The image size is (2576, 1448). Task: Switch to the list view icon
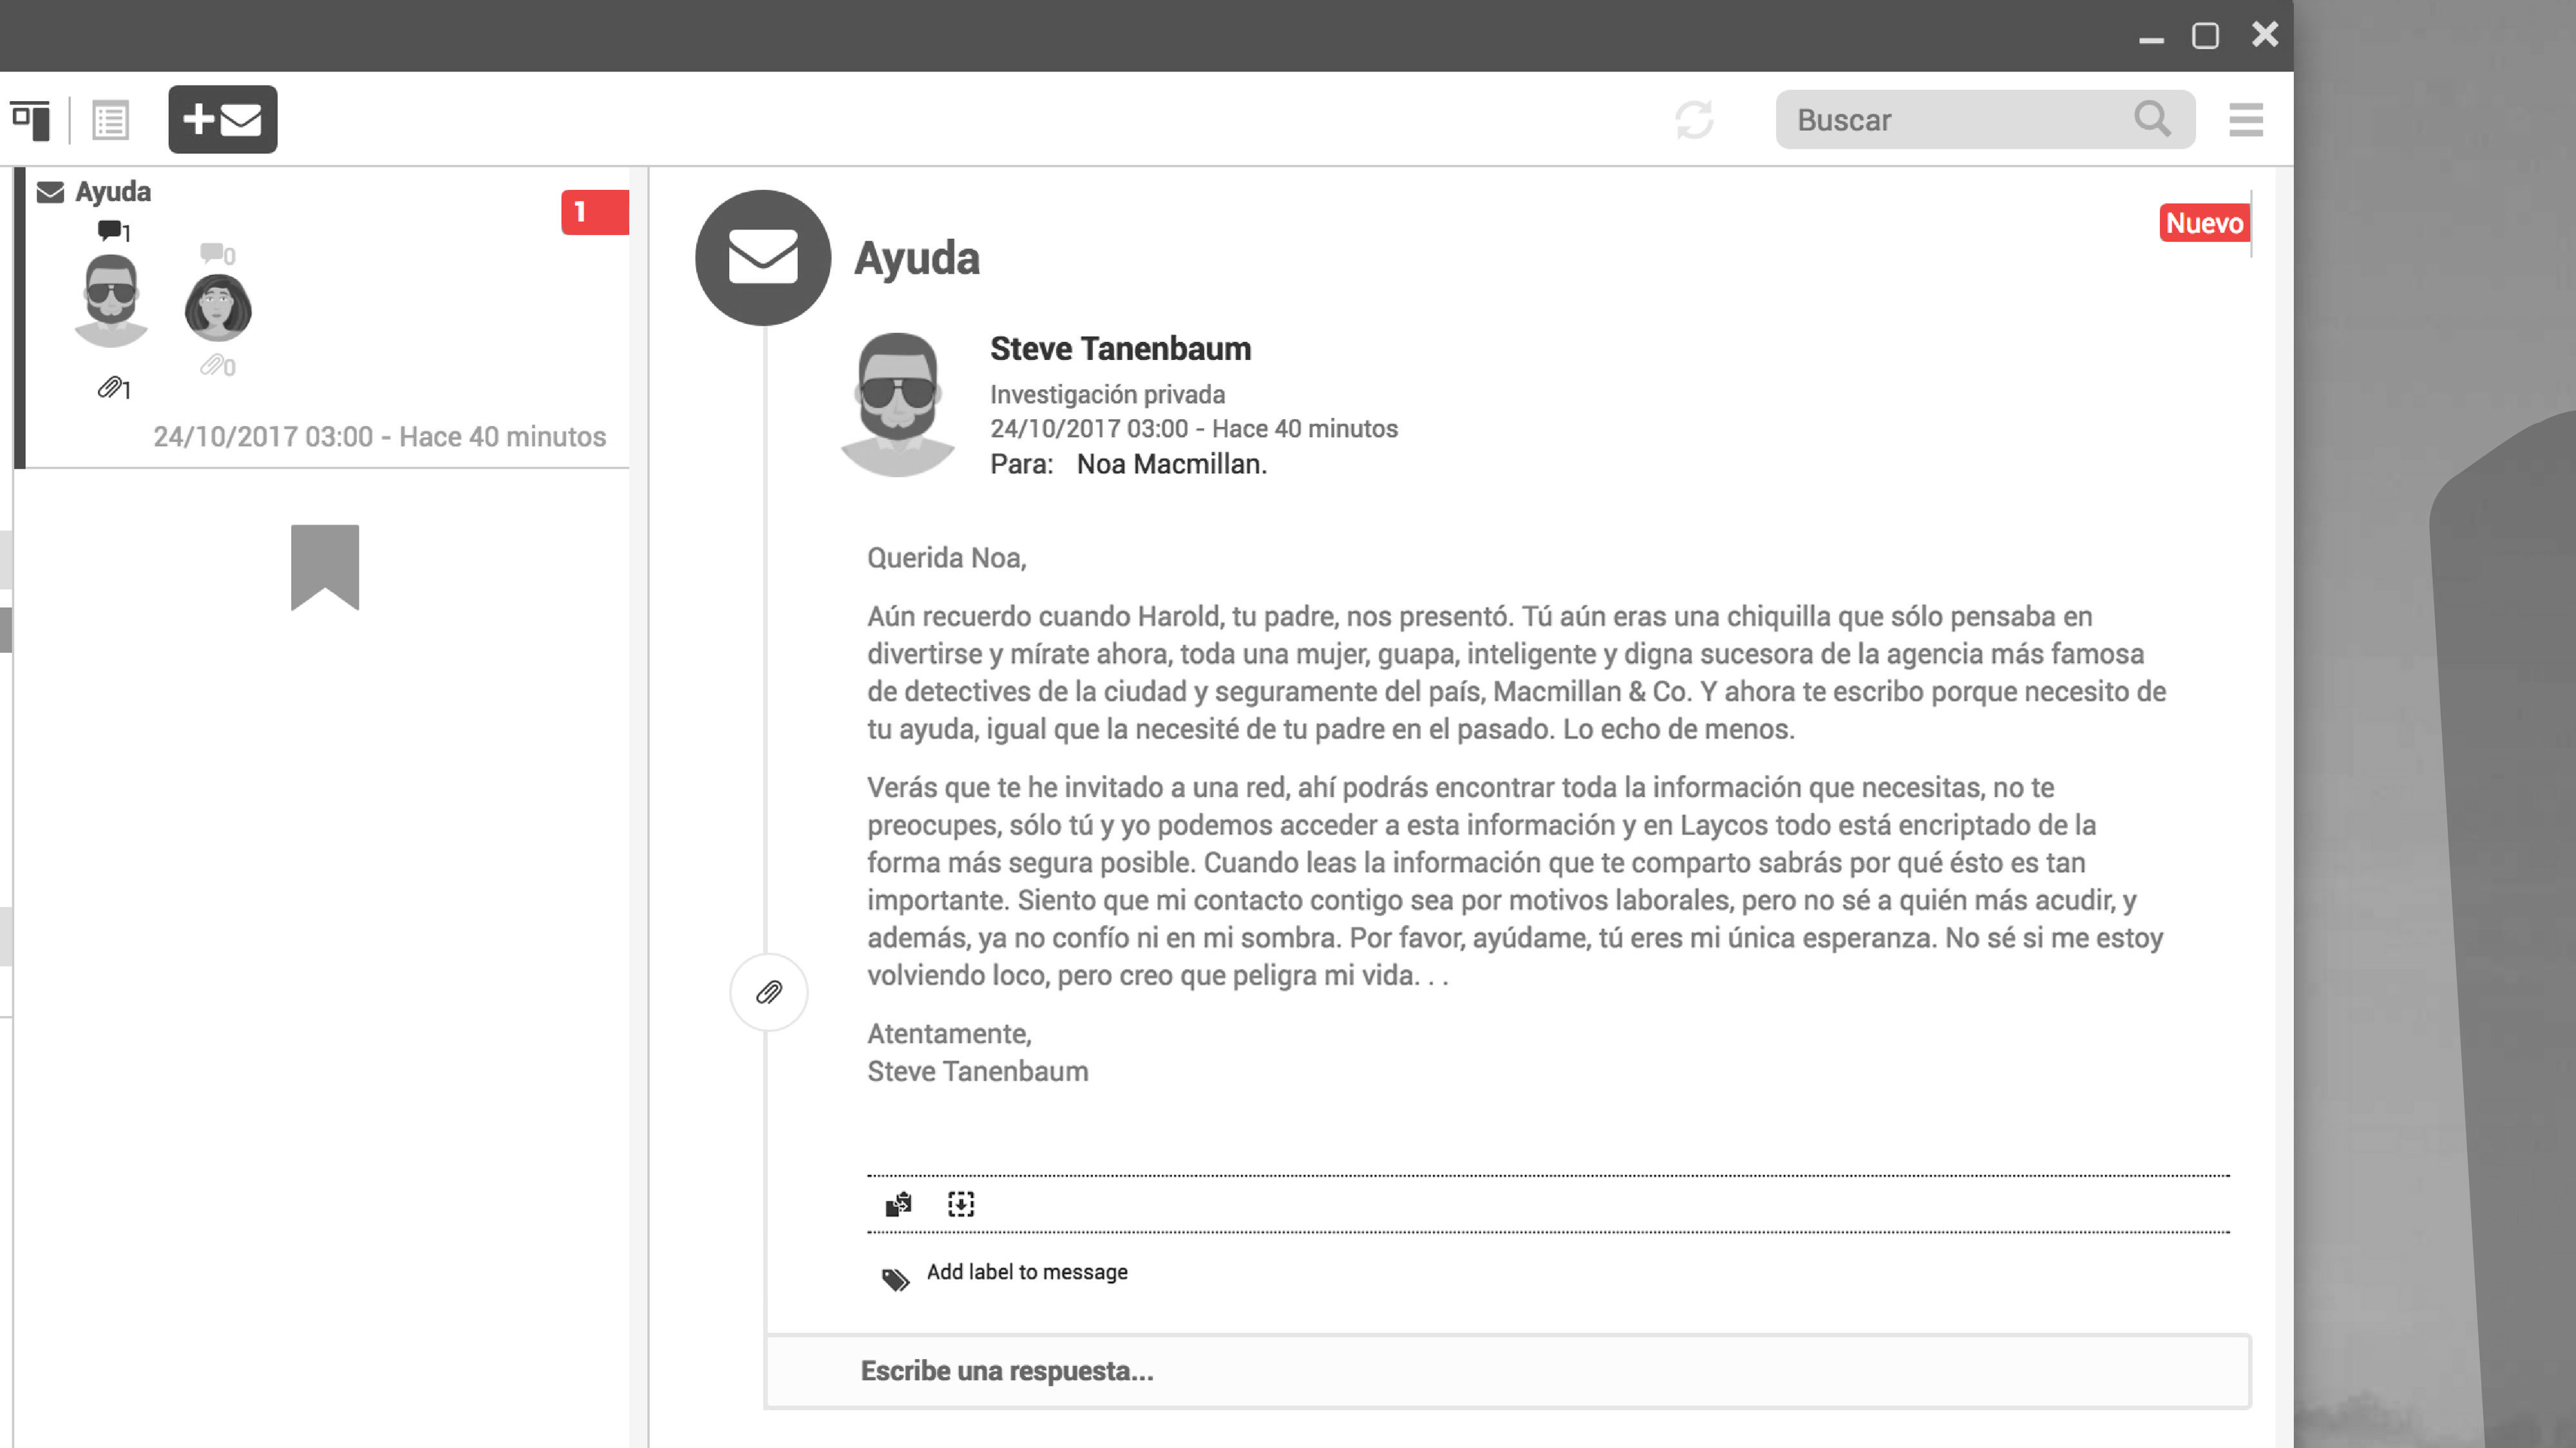pyautogui.click(x=110, y=120)
